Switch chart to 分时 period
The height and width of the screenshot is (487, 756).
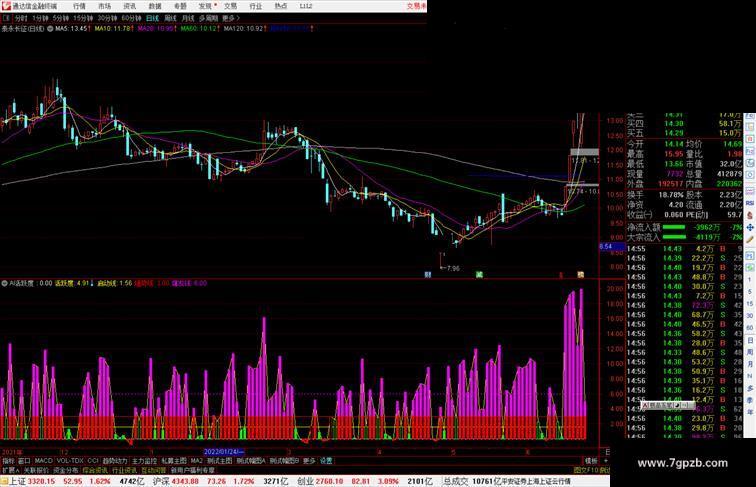[x=21, y=18]
